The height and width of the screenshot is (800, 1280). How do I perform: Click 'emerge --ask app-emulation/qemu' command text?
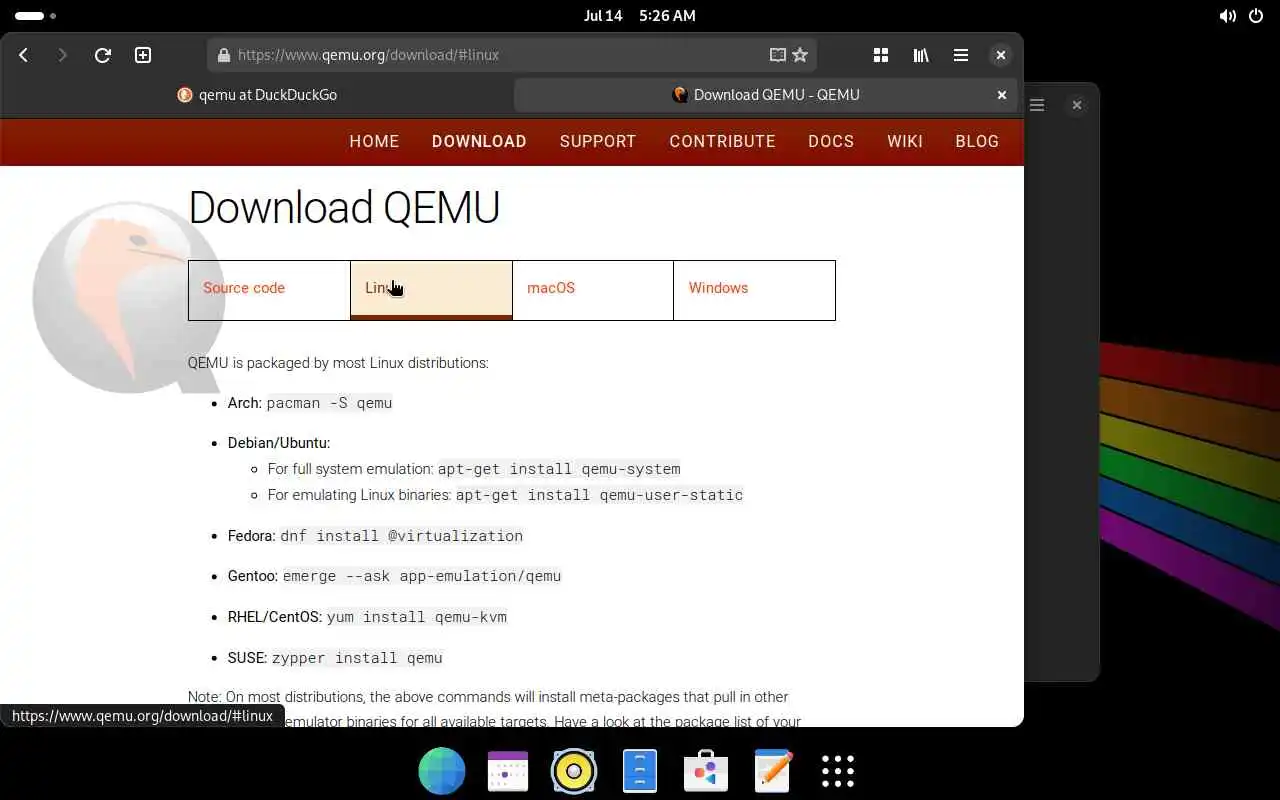click(422, 576)
